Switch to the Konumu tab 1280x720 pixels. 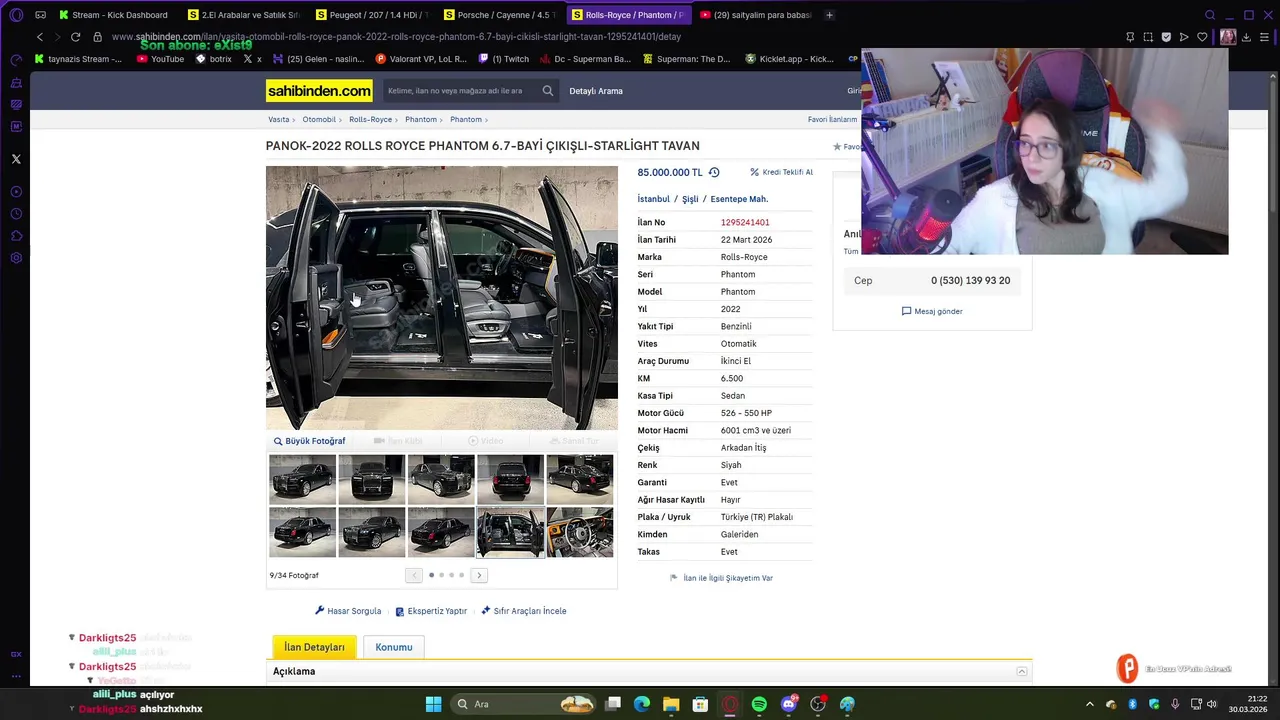point(394,647)
